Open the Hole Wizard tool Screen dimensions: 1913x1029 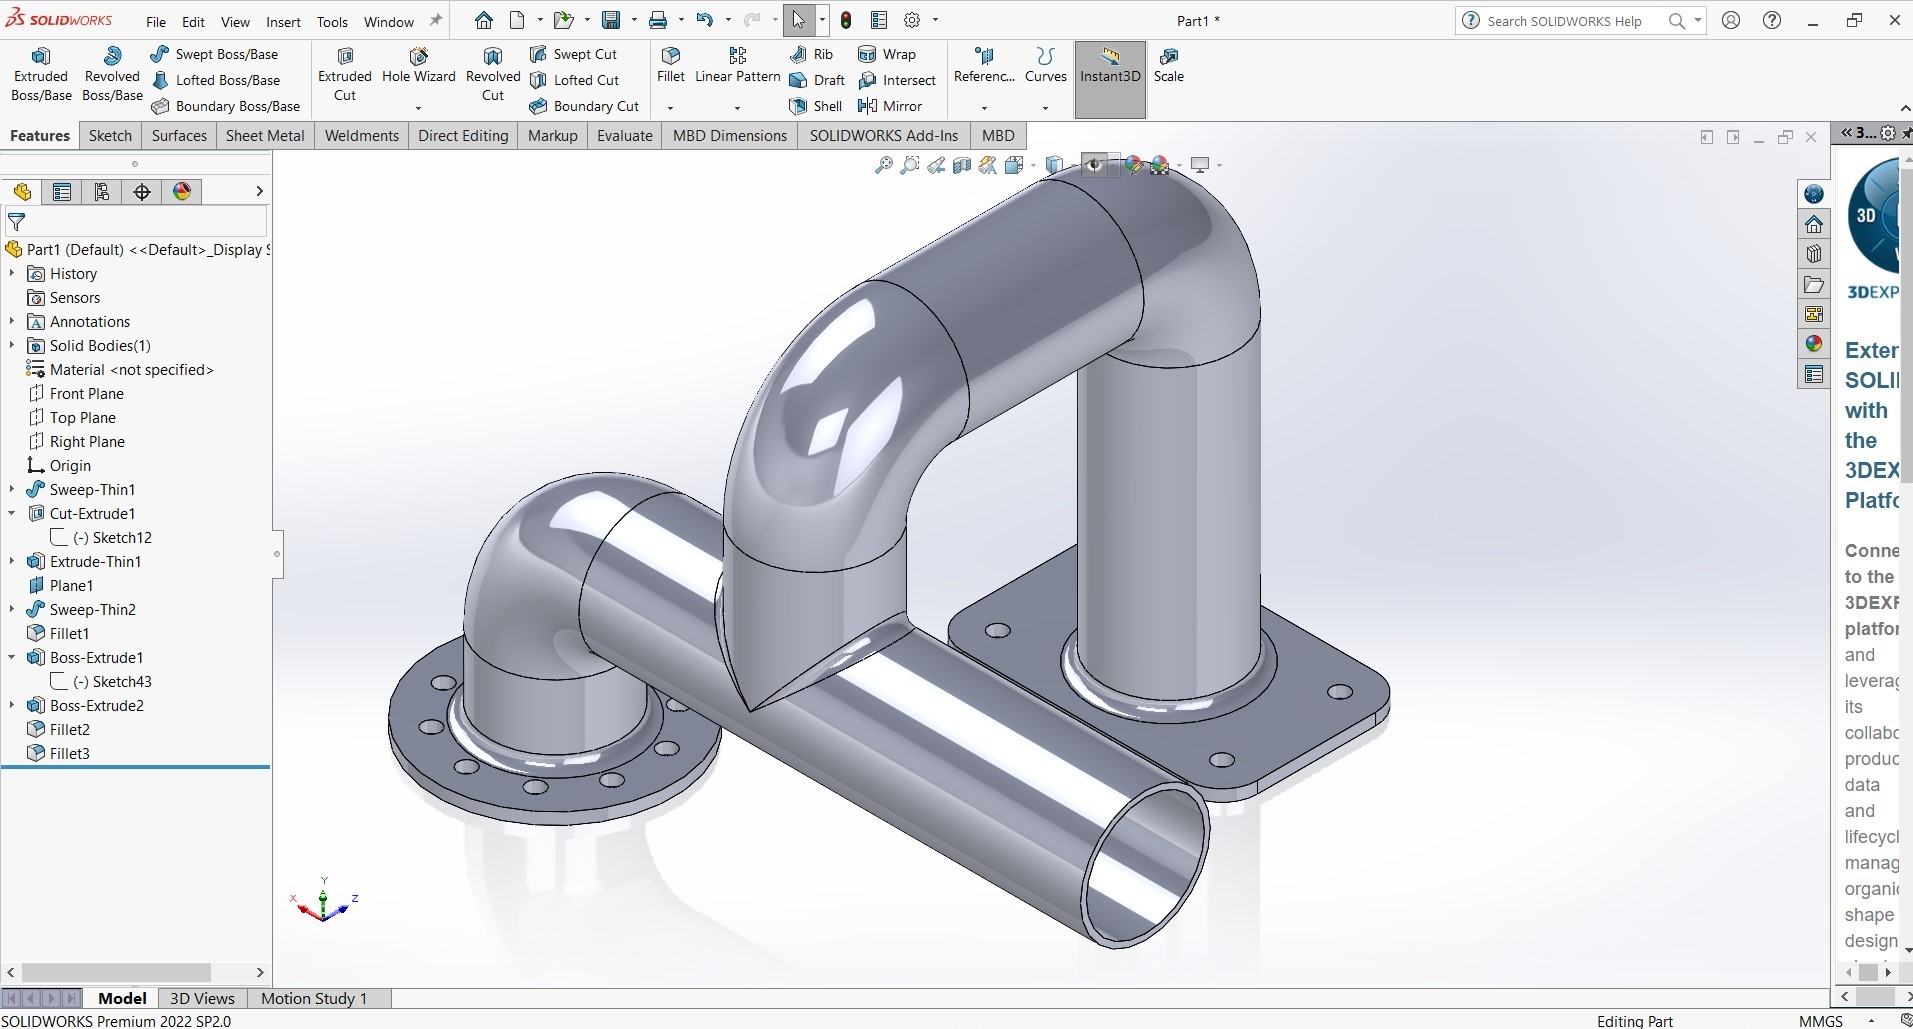(x=418, y=66)
